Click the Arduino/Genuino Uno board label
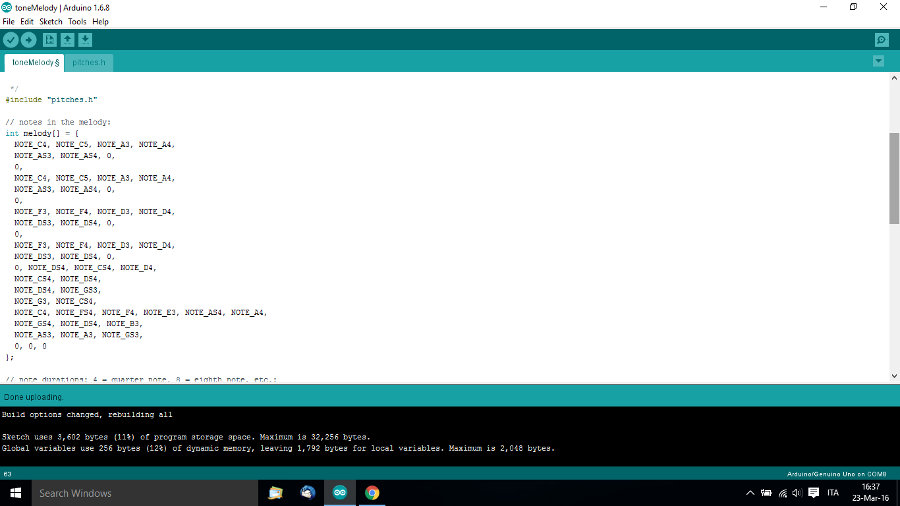 [x=837, y=474]
